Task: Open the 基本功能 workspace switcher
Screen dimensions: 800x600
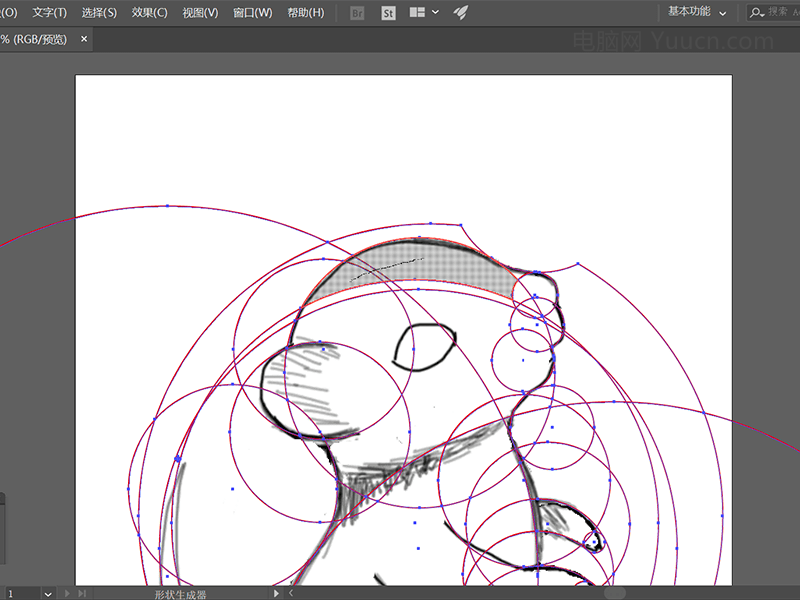Action: 697,12
